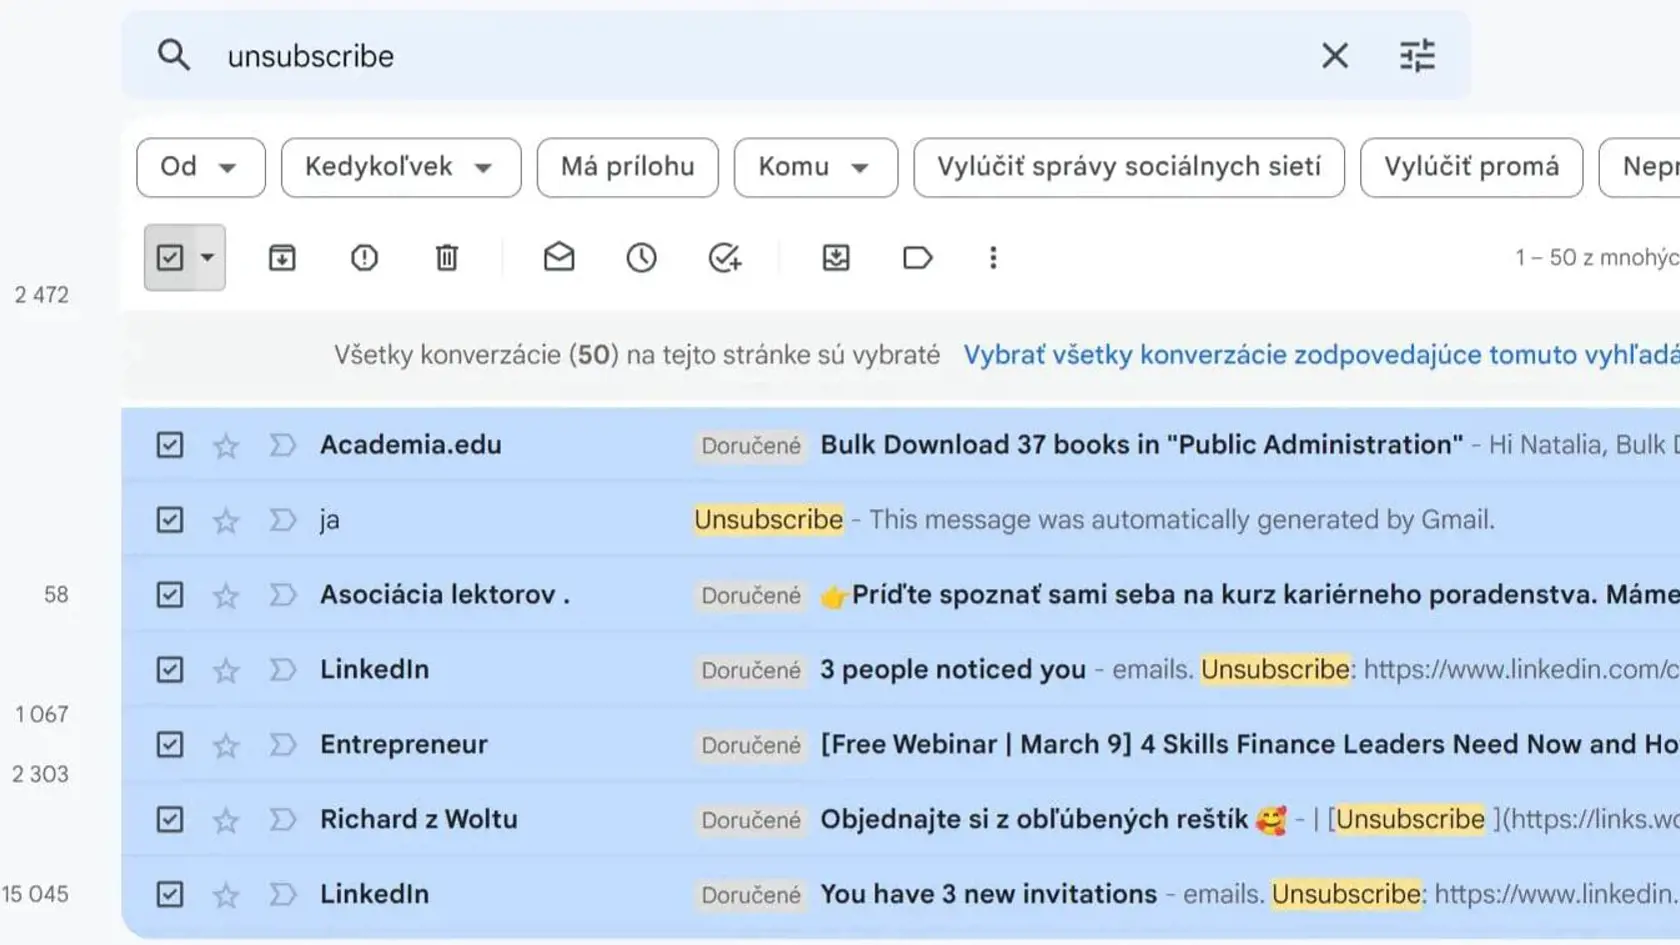Screen dimensions: 1680x945
Task: Click the sidebar count 15 045
Action: coord(36,894)
